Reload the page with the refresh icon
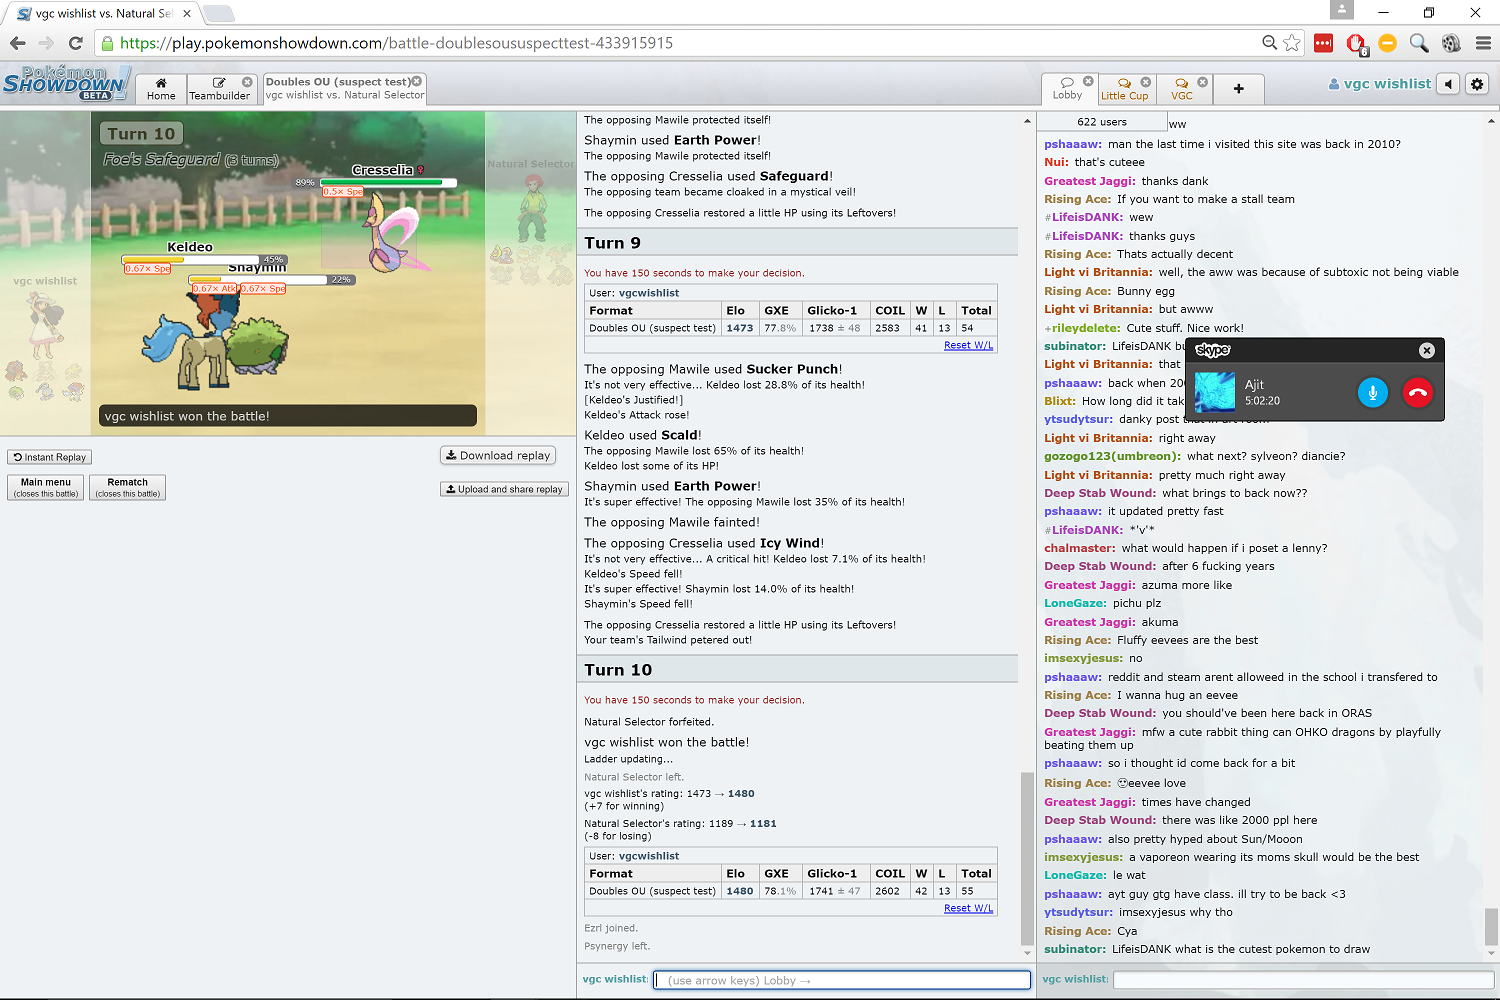1500x1000 pixels. [x=75, y=43]
